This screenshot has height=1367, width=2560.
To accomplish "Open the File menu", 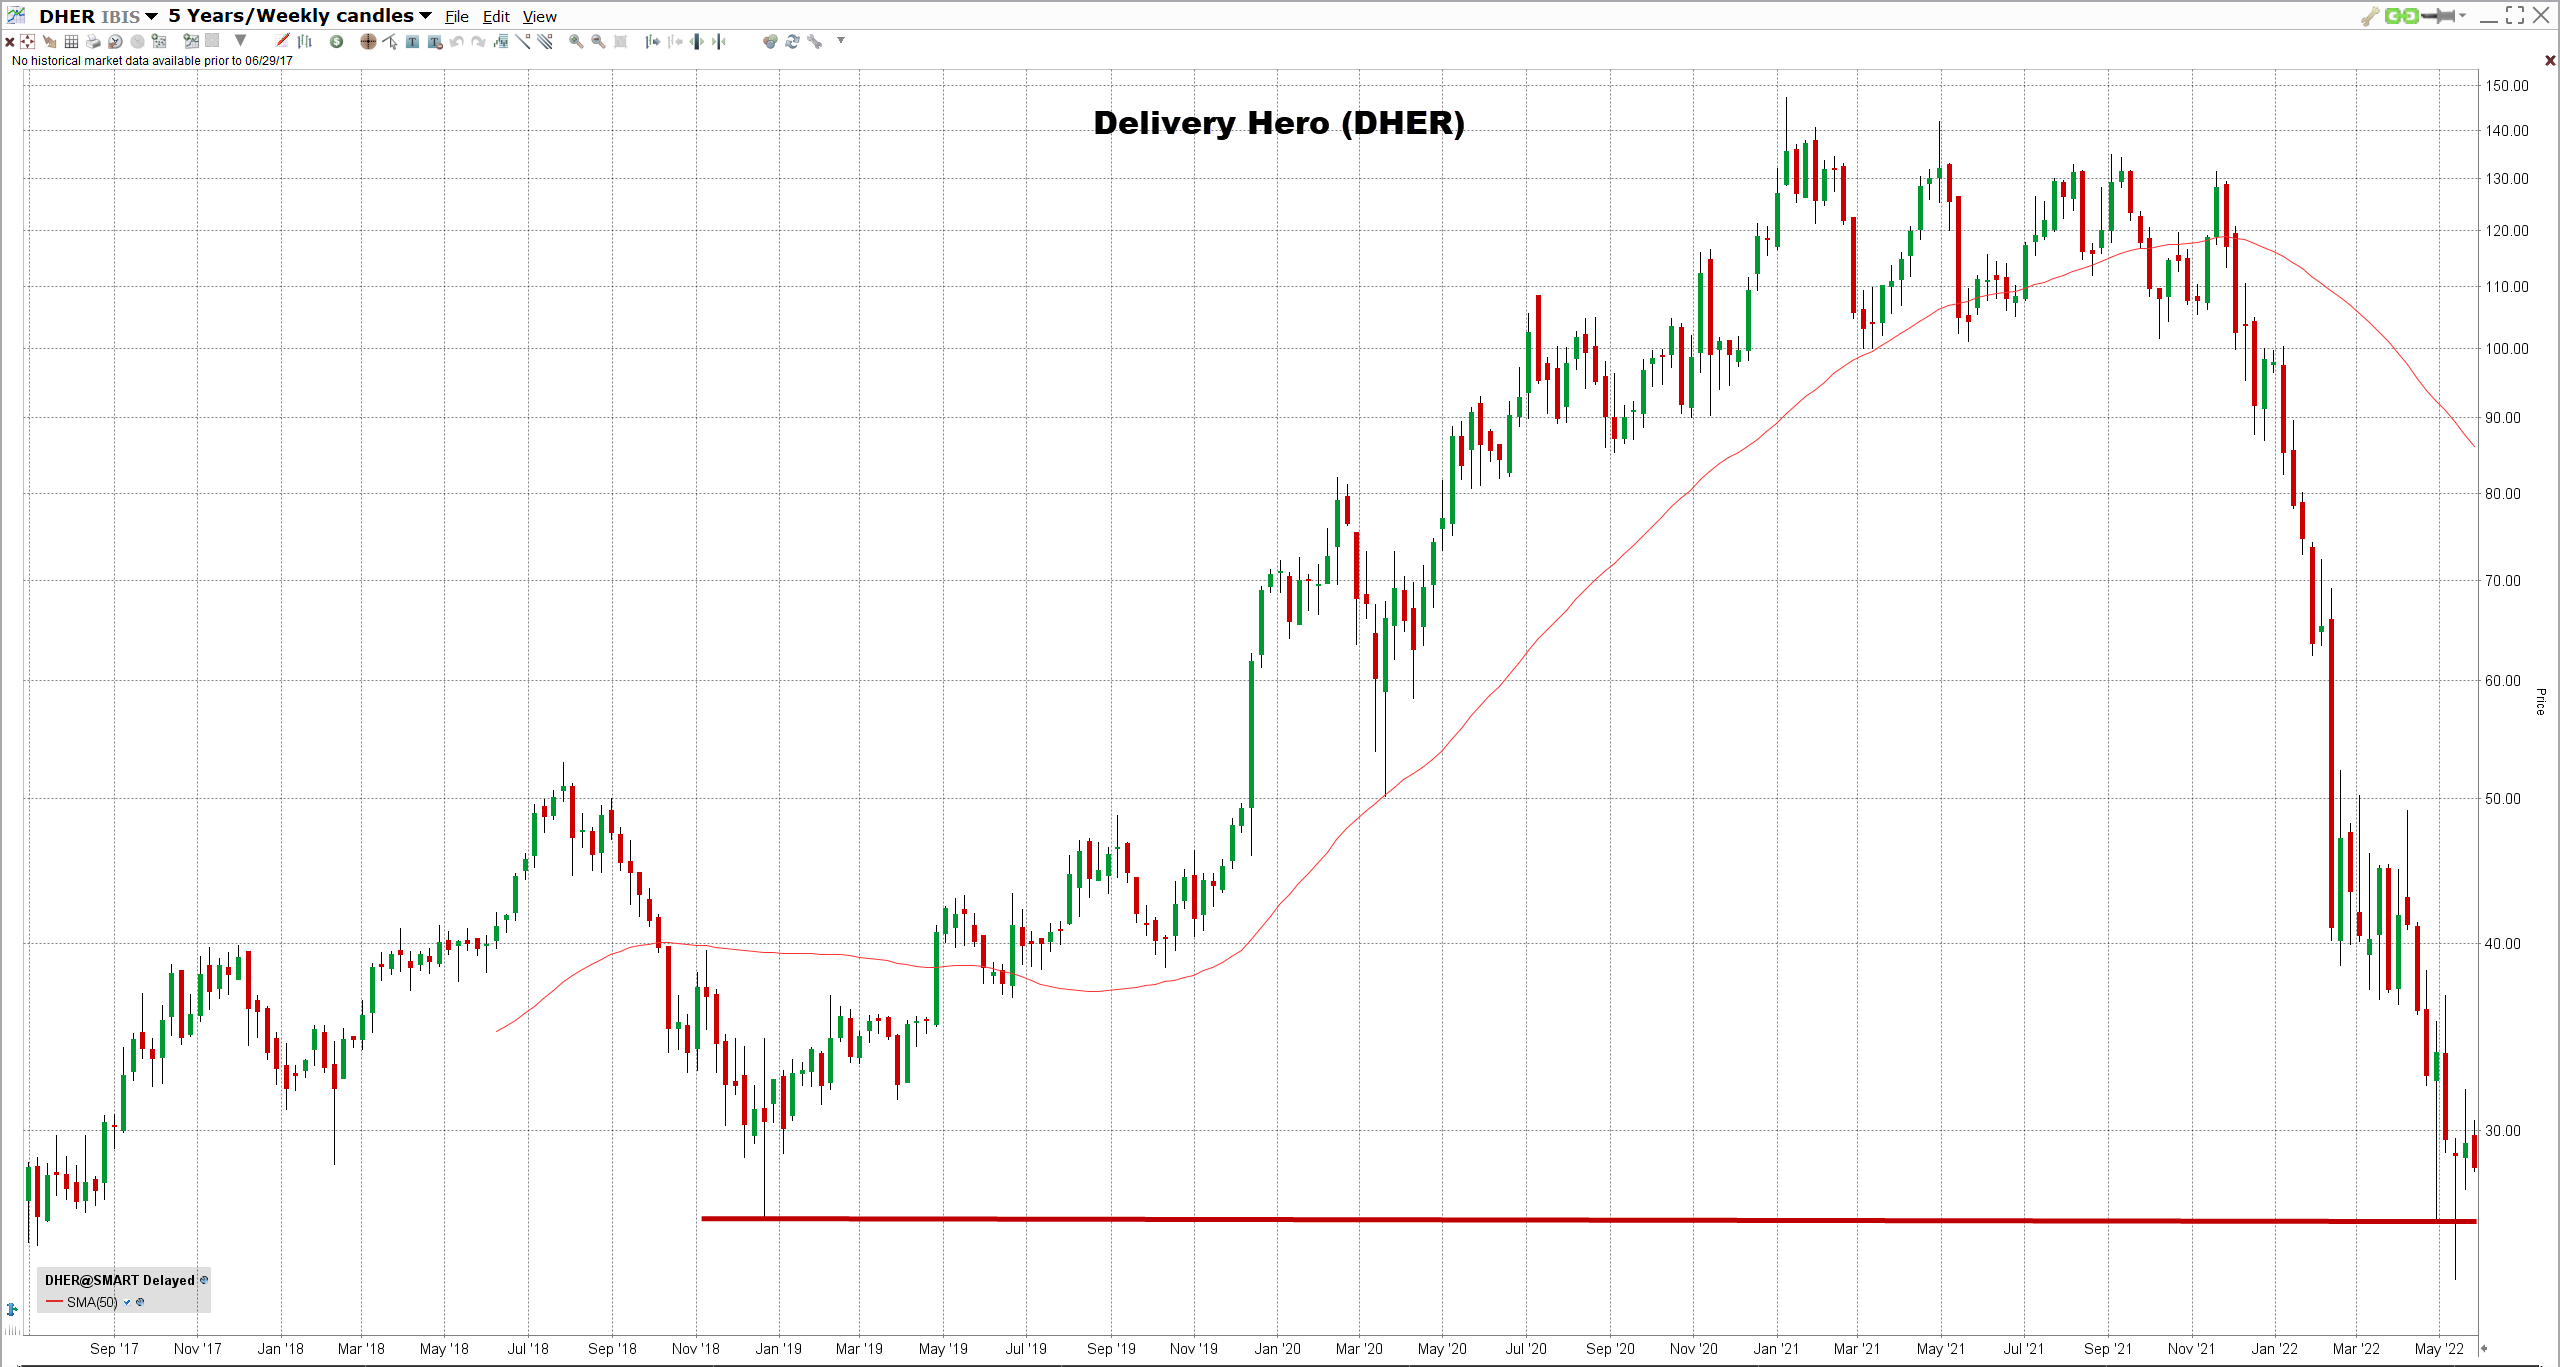I will pos(456,16).
